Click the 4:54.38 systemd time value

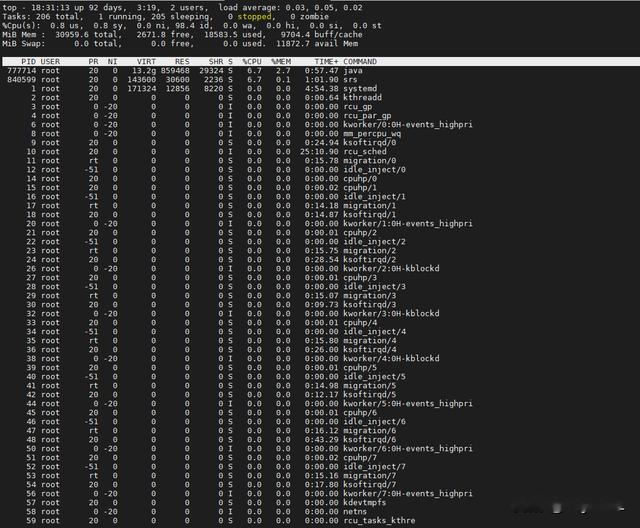tap(322, 89)
